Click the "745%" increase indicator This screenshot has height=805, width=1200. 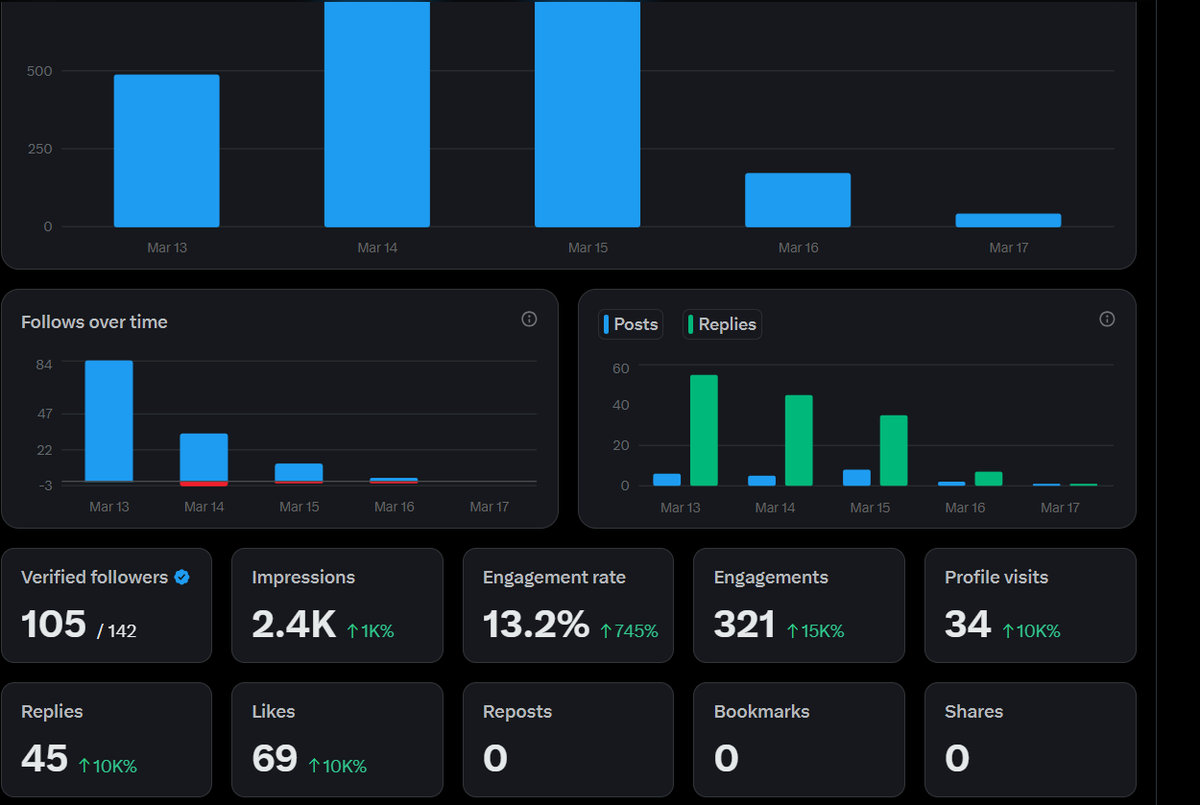click(629, 631)
